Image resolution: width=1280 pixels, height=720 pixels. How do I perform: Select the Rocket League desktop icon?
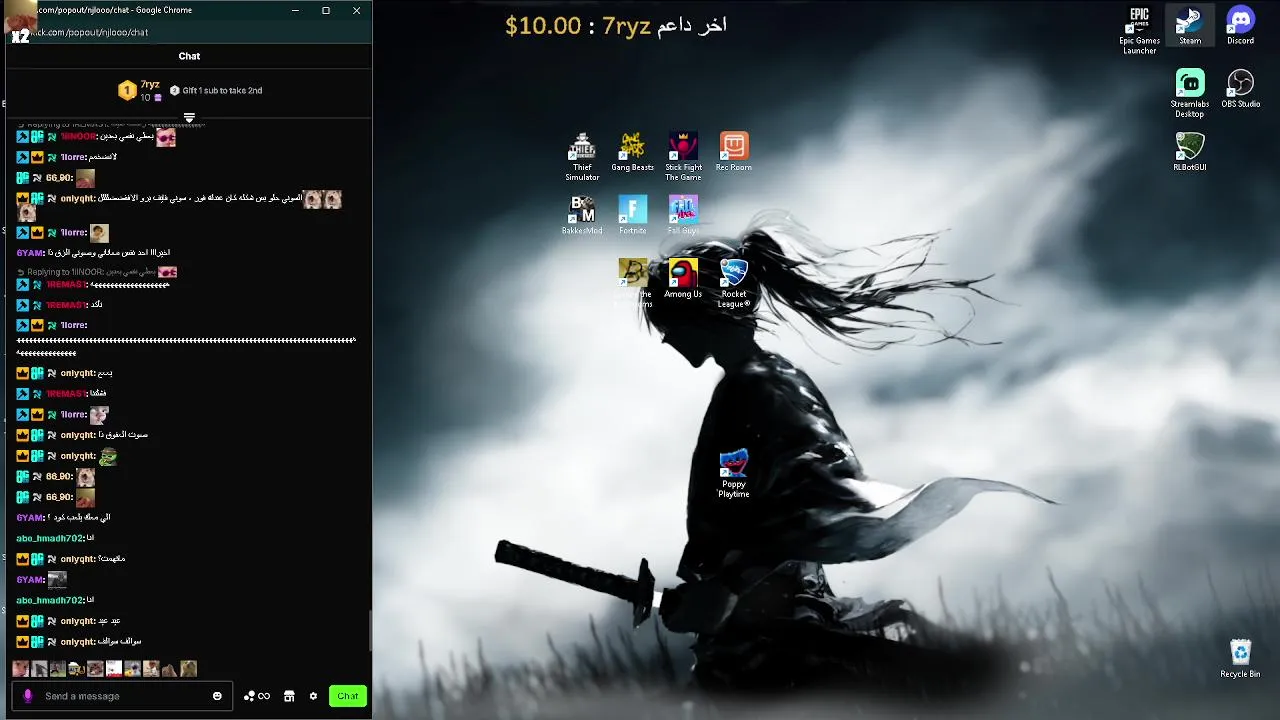(x=733, y=284)
